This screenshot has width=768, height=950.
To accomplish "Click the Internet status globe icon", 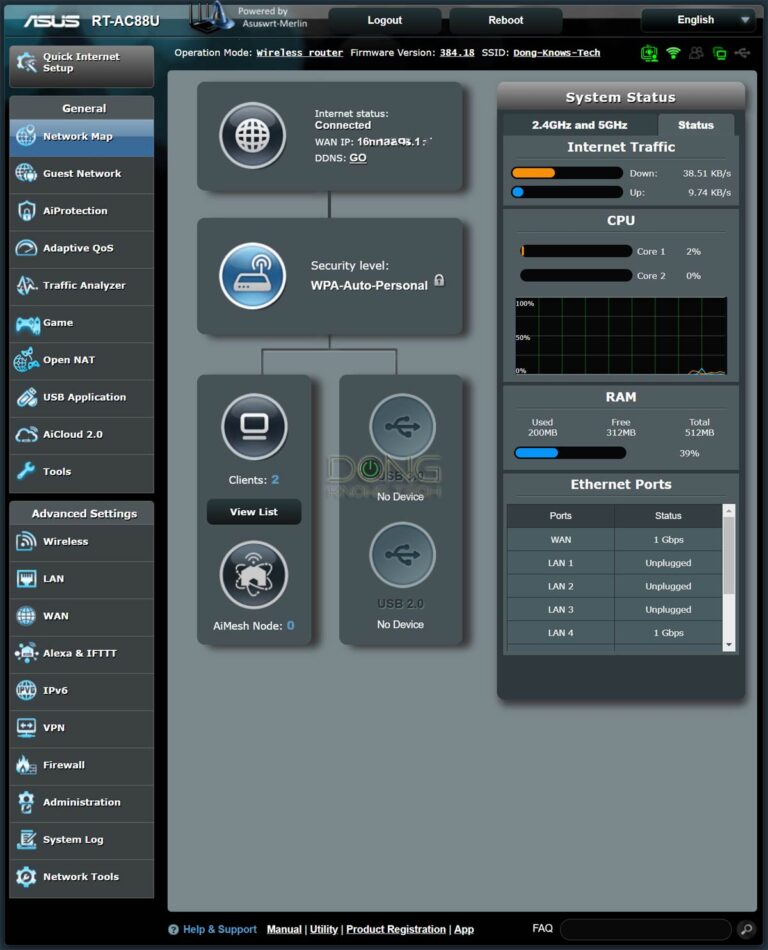I will (x=253, y=135).
